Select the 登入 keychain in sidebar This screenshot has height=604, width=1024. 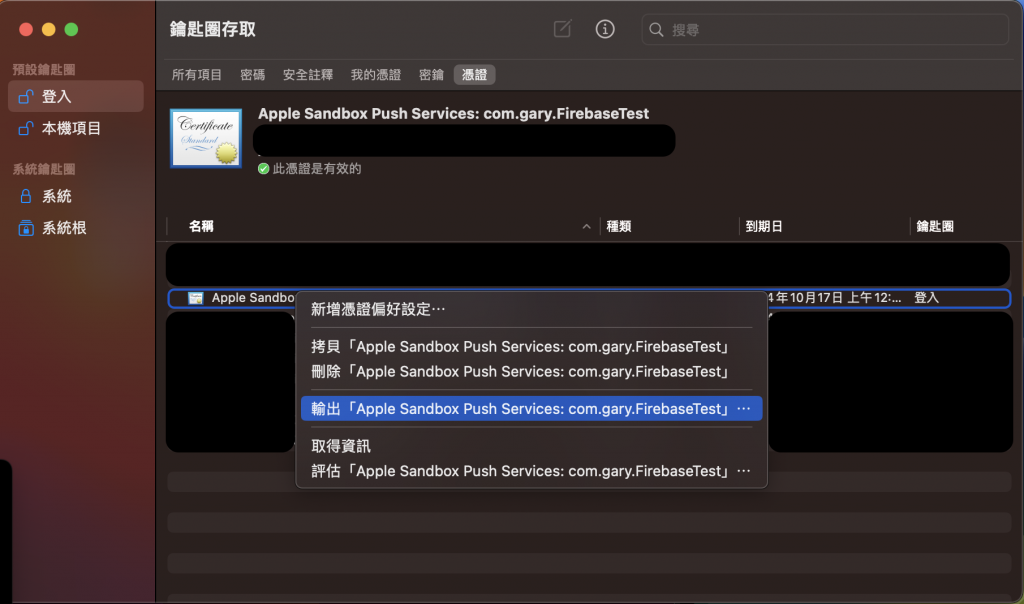coord(76,97)
